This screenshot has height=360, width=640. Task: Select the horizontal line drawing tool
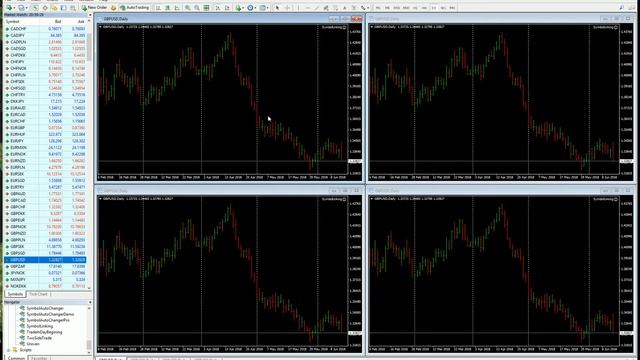[308, 8]
